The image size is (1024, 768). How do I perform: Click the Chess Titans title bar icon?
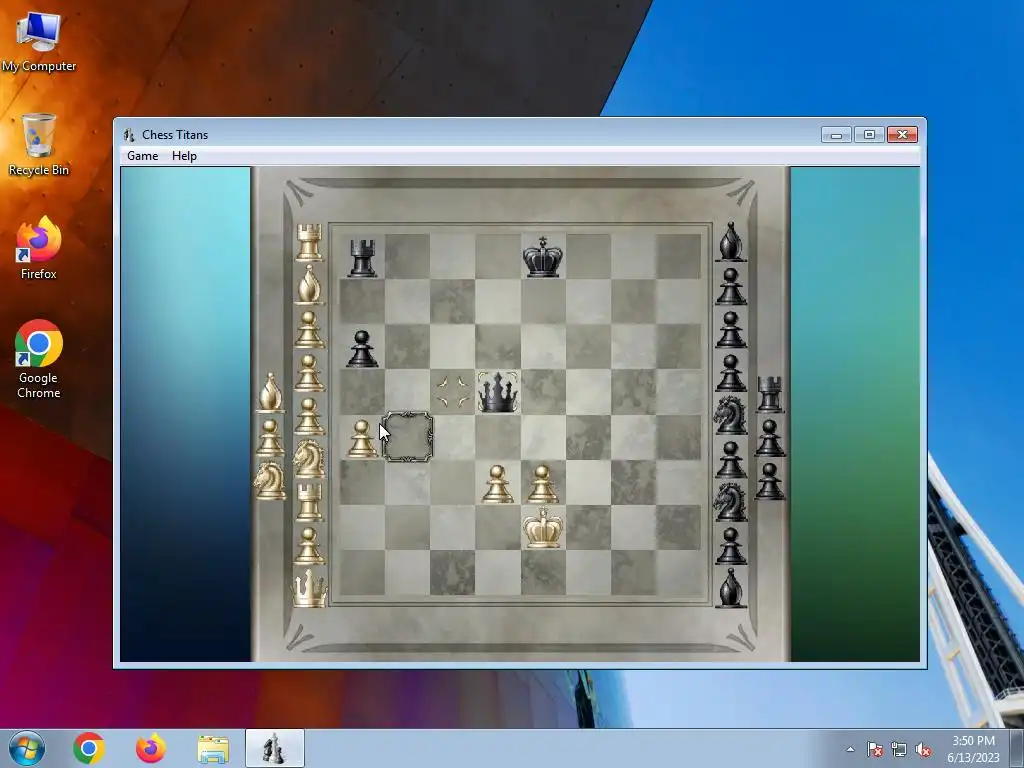[129, 135]
